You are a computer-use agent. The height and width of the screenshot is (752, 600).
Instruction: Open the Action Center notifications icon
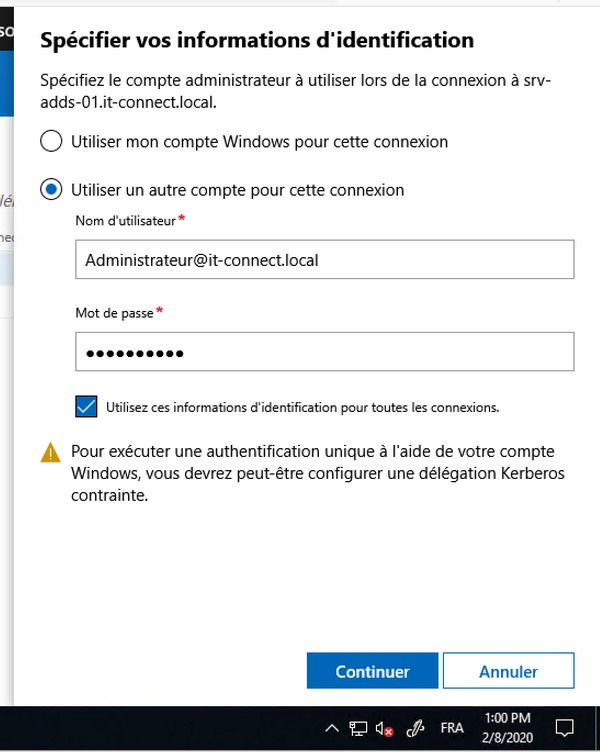click(x=565, y=728)
